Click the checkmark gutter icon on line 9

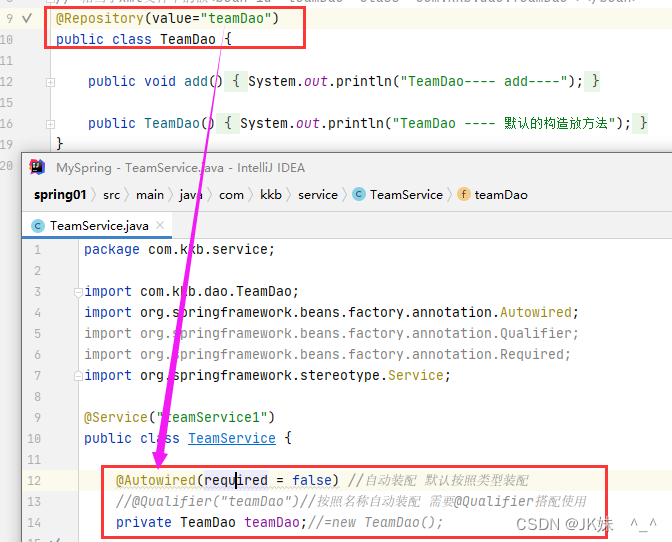(27, 18)
